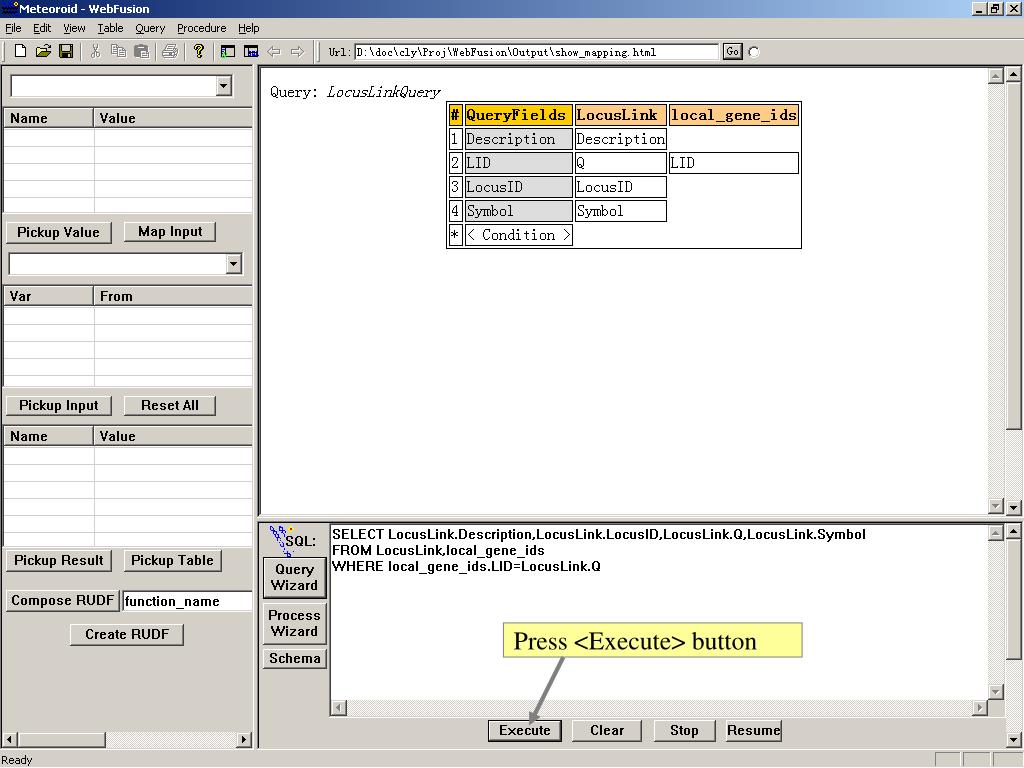Click the Execute button

(524, 730)
